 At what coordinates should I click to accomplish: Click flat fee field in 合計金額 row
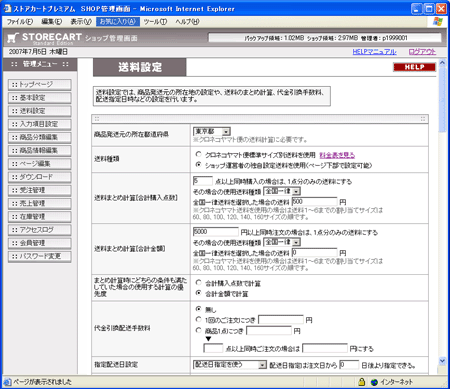314,252
